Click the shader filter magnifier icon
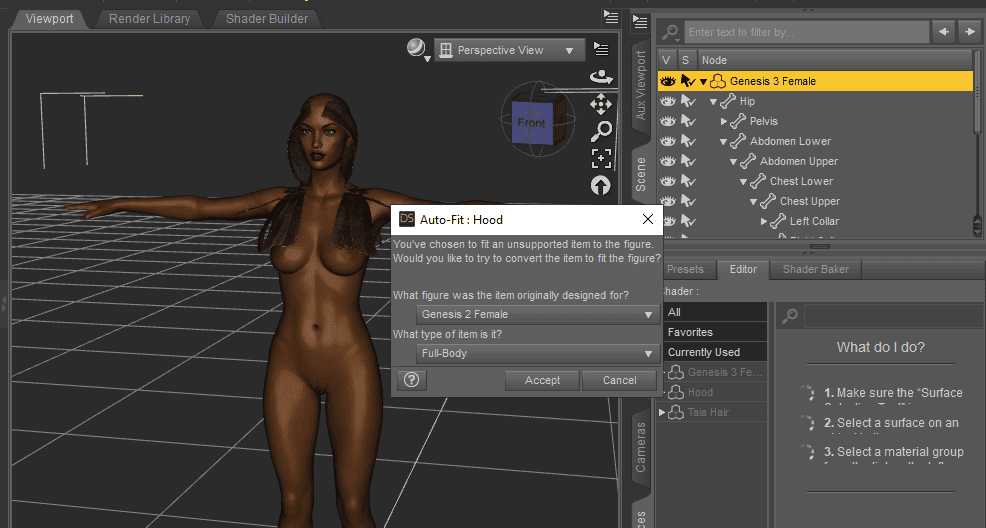The width and height of the screenshot is (986, 528). click(x=790, y=316)
